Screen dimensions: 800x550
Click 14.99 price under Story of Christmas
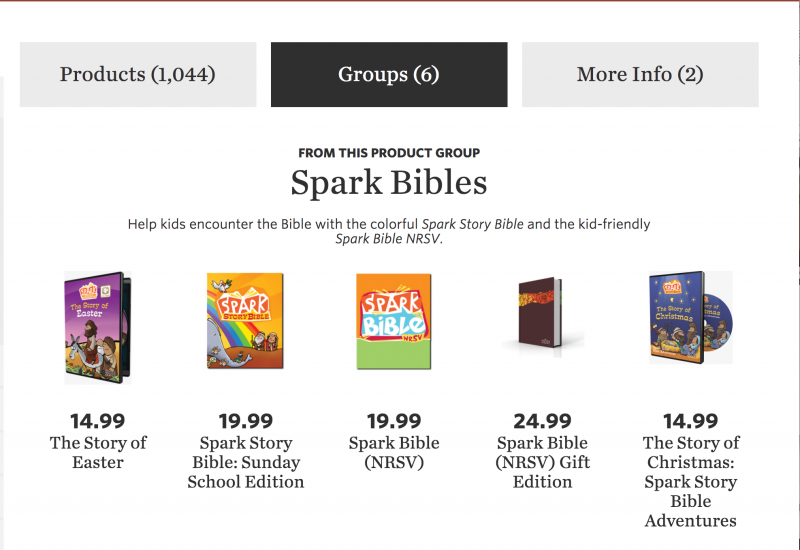coord(691,421)
